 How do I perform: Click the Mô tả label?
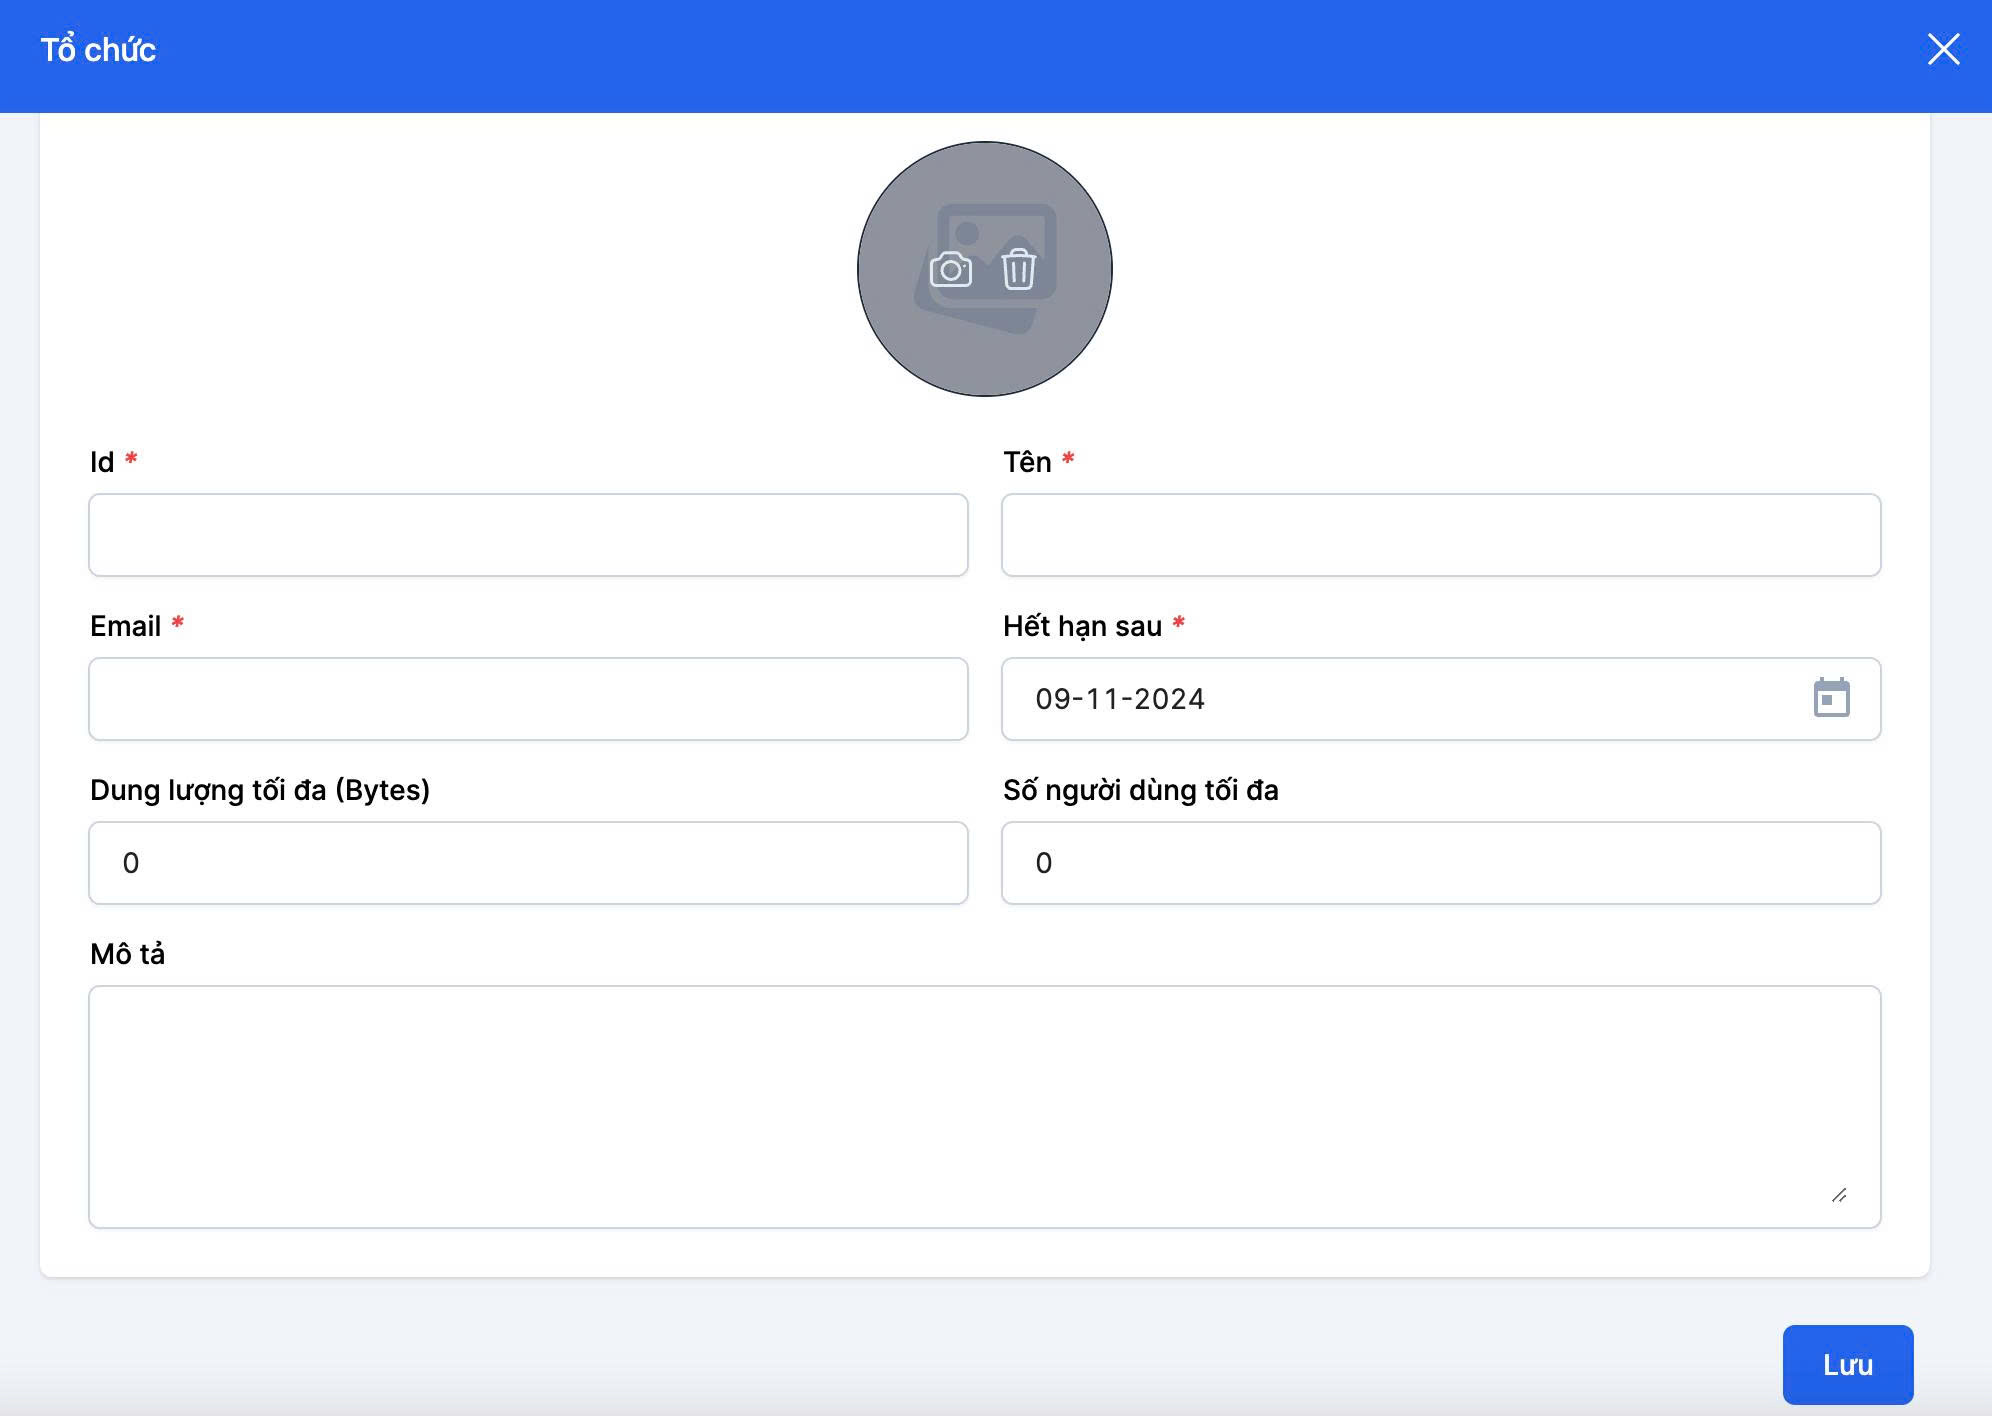[x=127, y=954]
